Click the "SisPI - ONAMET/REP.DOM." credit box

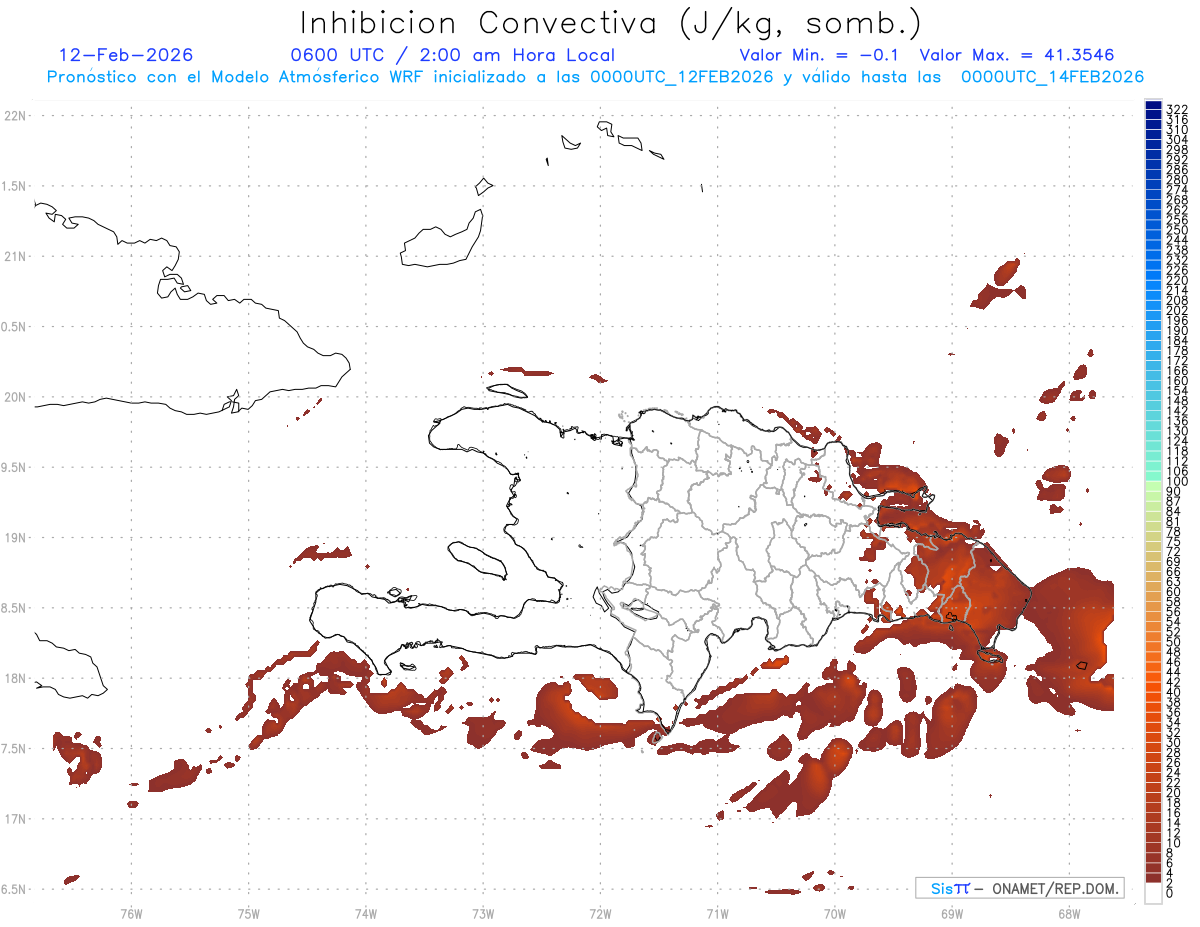pos(1019,888)
